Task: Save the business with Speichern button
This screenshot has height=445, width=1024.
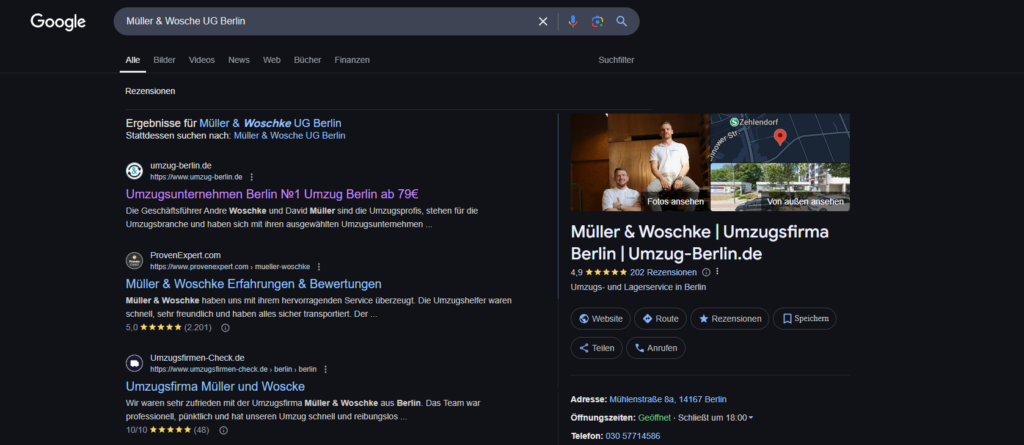Action: (x=805, y=319)
